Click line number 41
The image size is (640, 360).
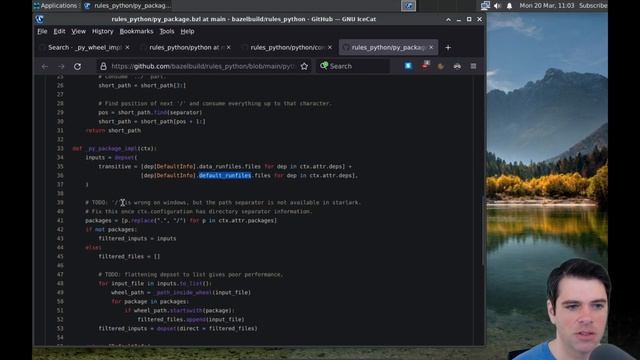(x=60, y=220)
